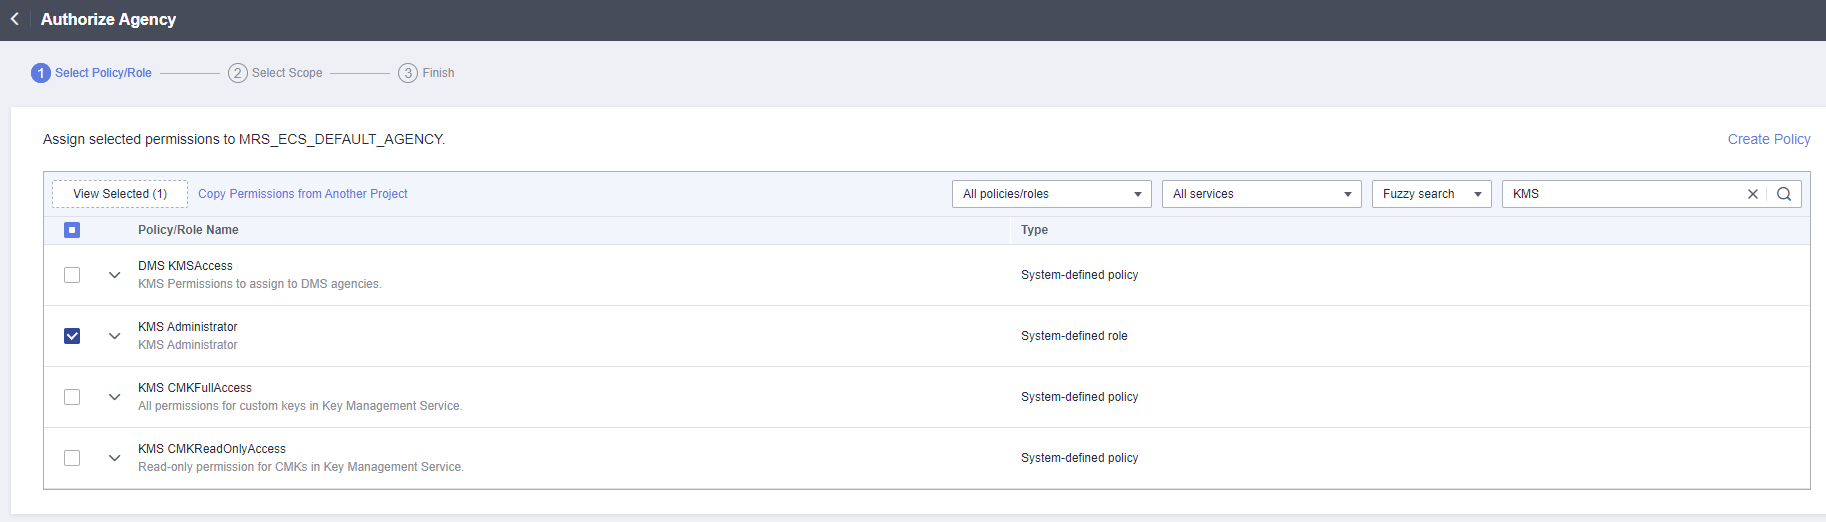Click the KMS CMKFullAccess policy name

[x=195, y=388]
